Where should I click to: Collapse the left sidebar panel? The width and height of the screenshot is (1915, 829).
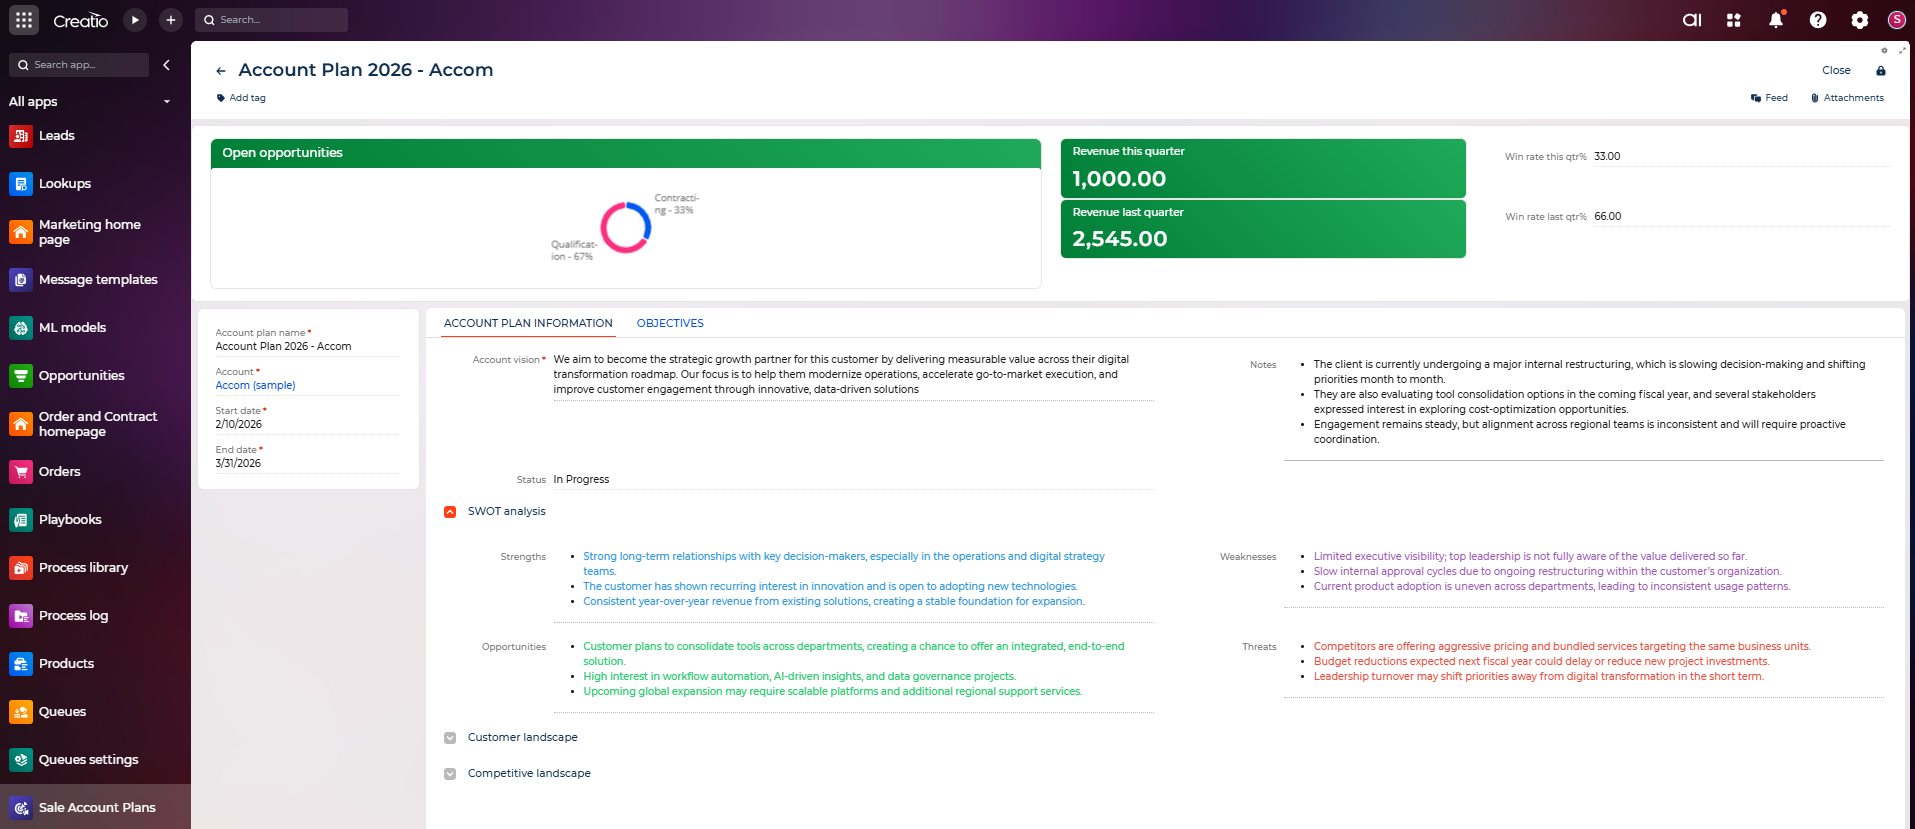click(167, 65)
